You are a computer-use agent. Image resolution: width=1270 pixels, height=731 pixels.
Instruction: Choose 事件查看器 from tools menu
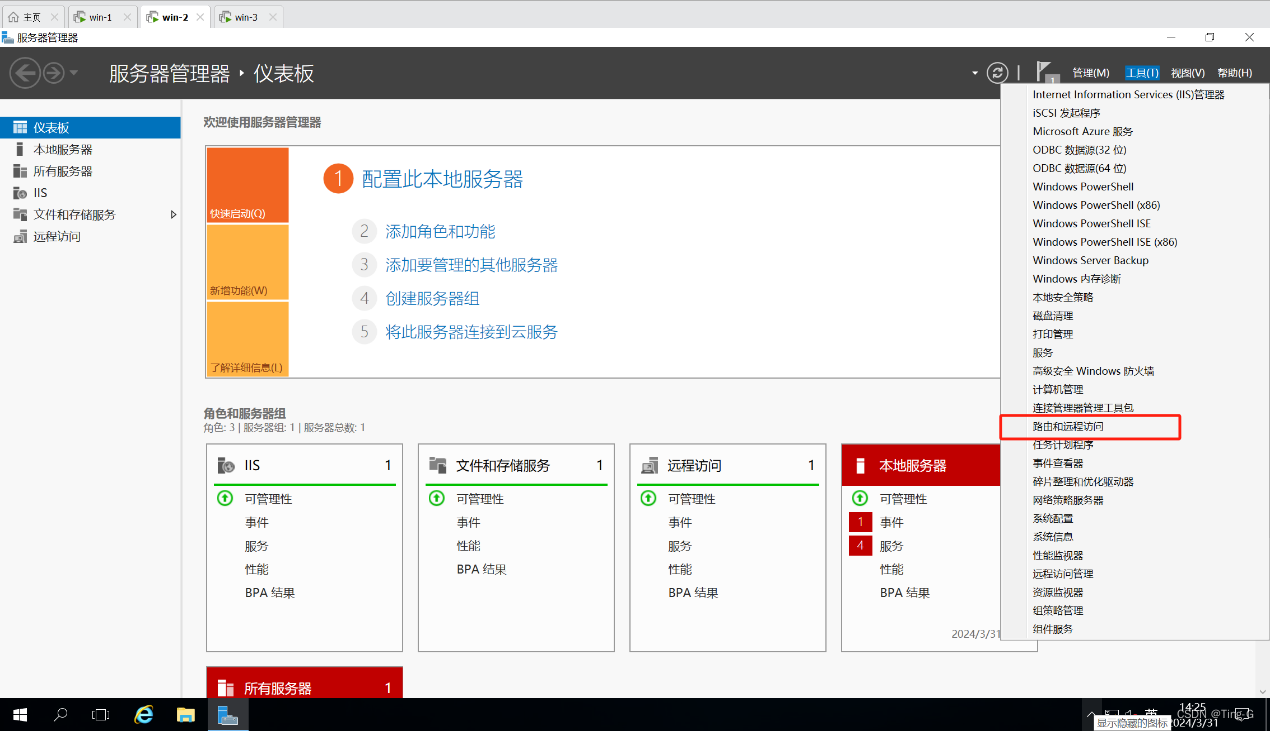click(1058, 463)
